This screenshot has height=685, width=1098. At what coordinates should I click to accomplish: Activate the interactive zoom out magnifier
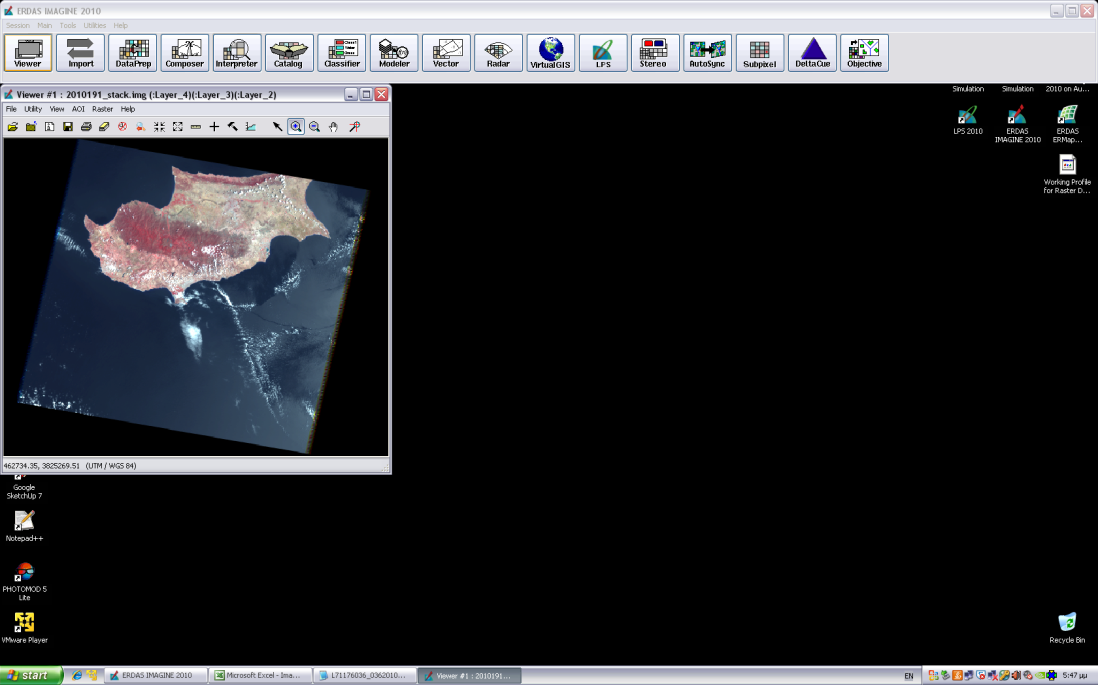[x=314, y=127]
